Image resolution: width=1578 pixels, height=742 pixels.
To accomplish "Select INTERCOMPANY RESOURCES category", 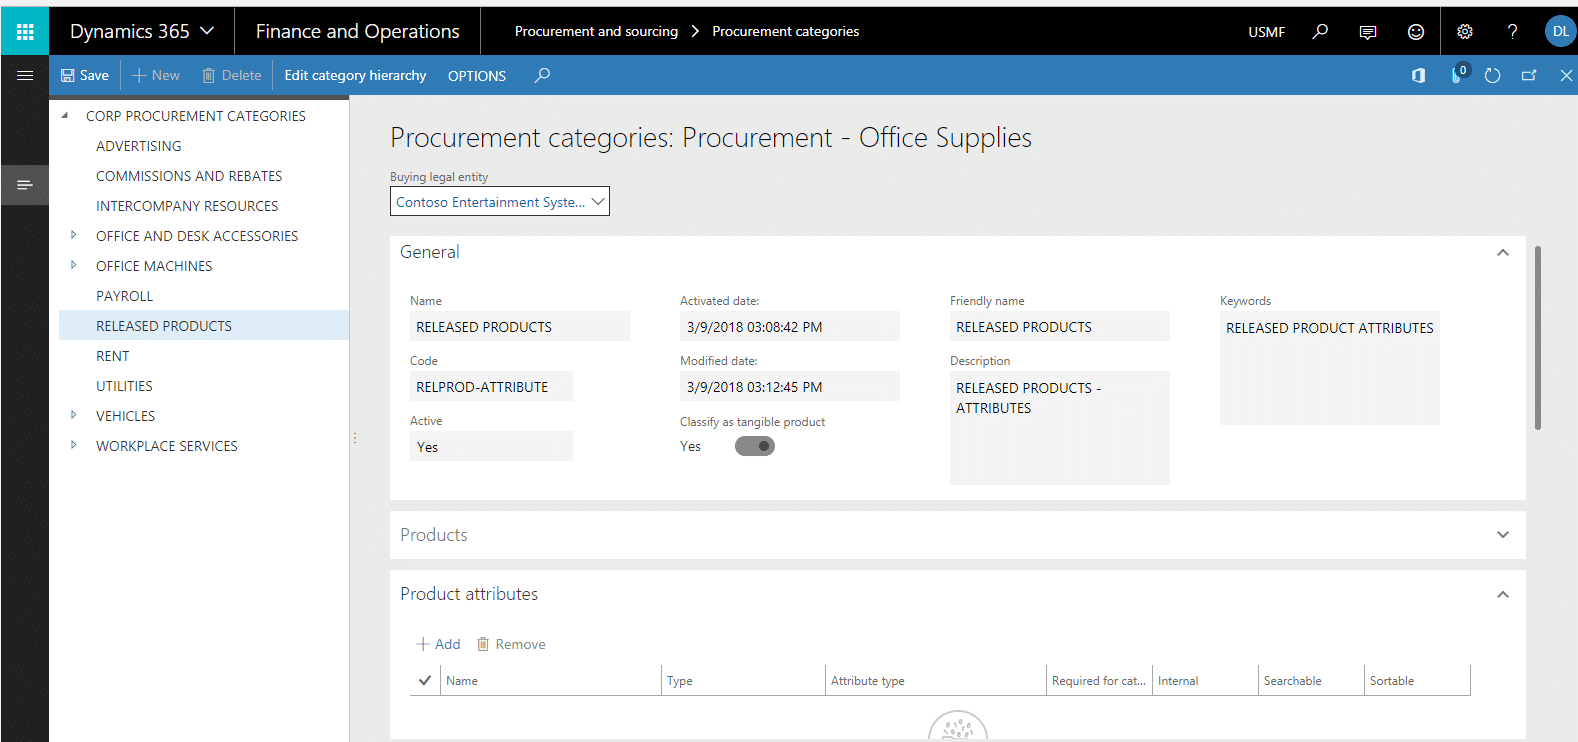I will pyautogui.click(x=187, y=206).
